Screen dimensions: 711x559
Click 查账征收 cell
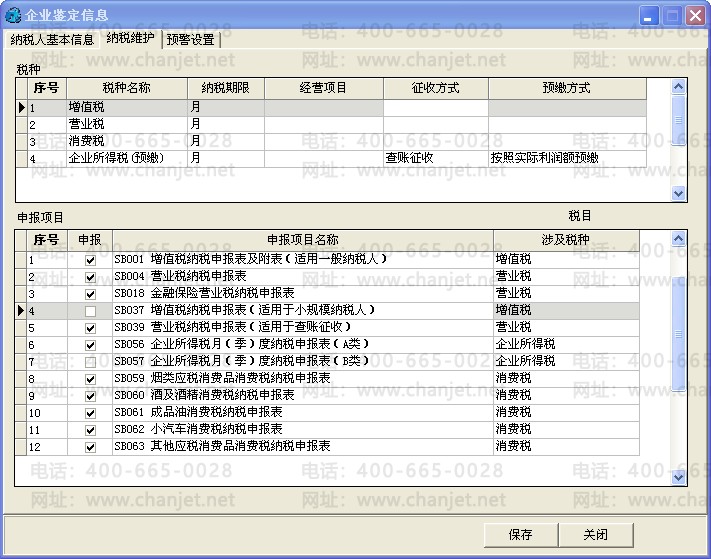point(436,158)
